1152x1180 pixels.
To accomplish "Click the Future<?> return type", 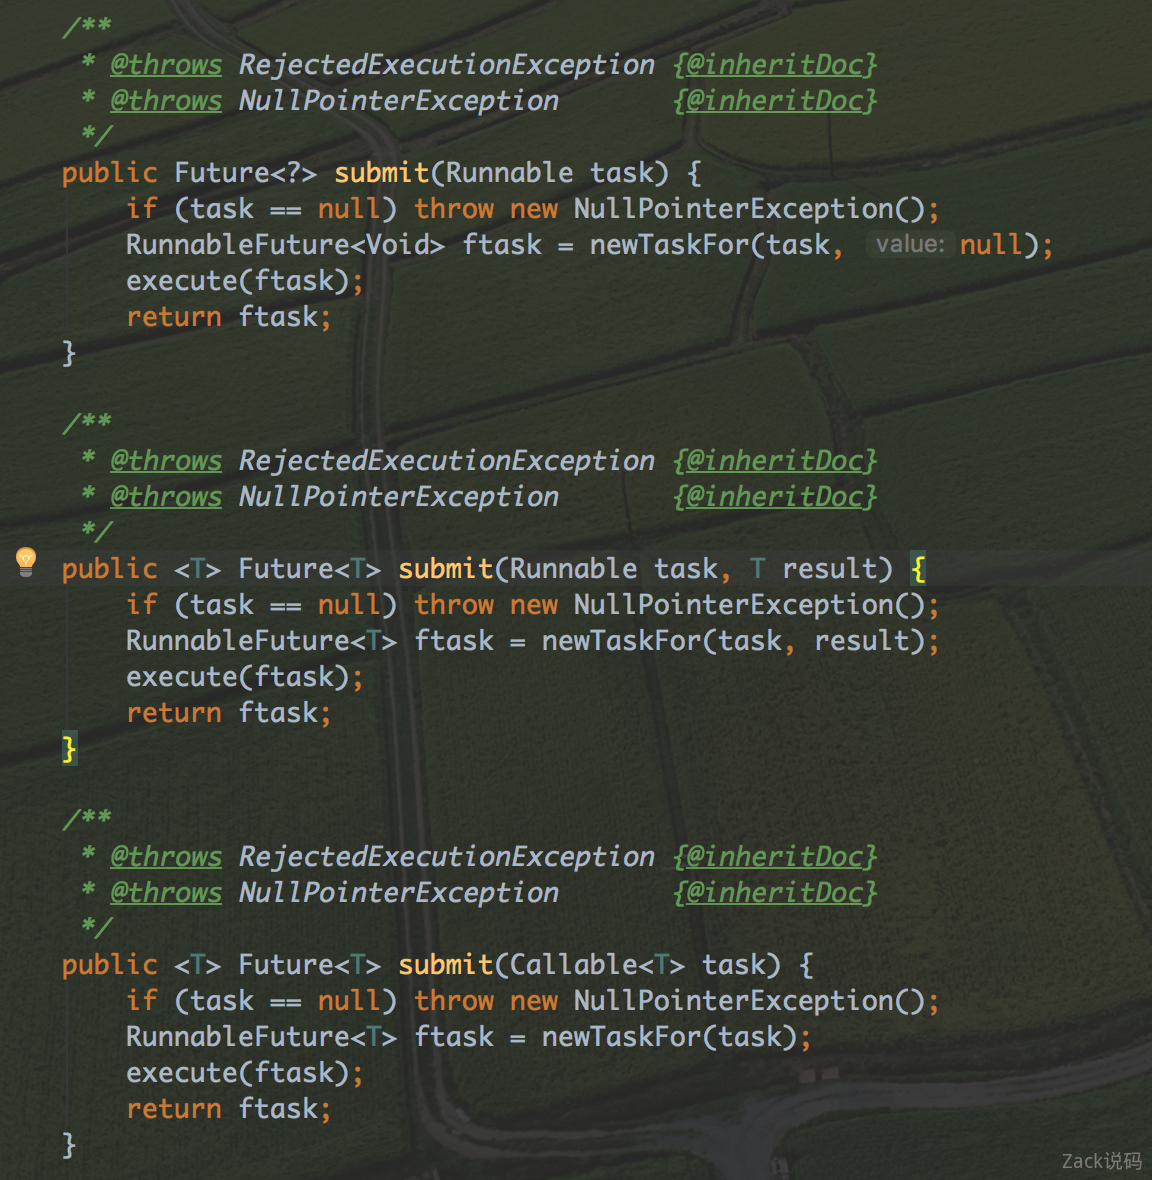I will click(x=245, y=173).
